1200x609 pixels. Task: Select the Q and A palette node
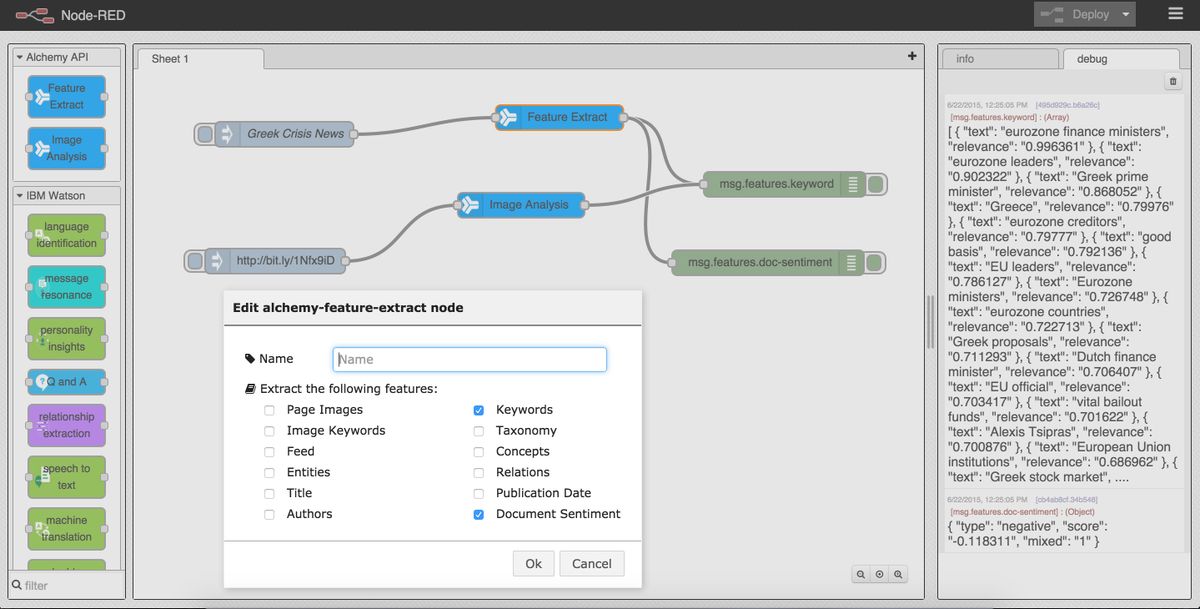66,382
